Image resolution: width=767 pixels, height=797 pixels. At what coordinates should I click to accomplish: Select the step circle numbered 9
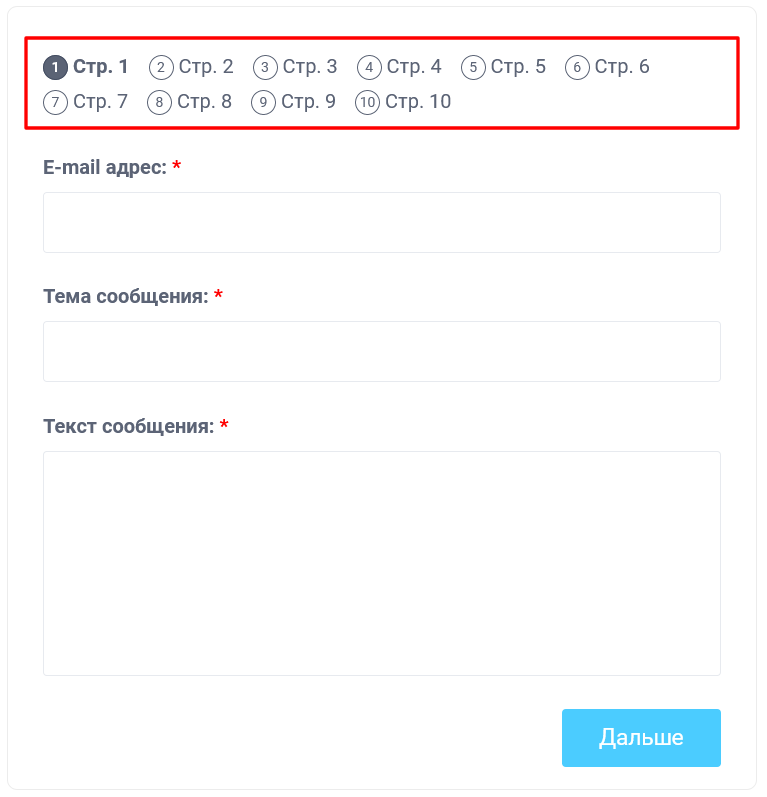tap(263, 103)
